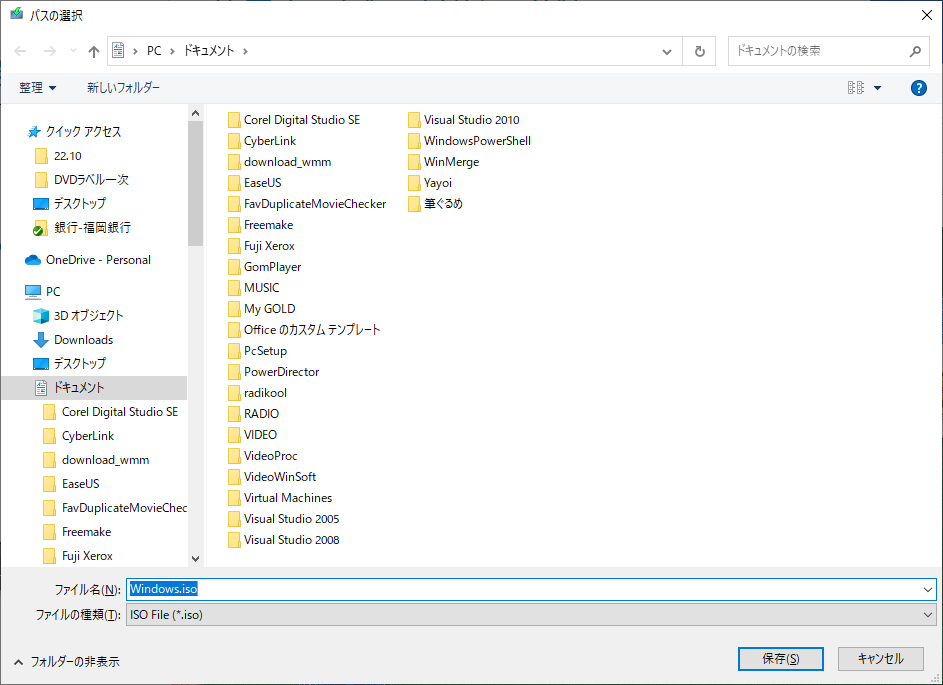
Task: Click PC in the address breadcrumb
Action: 154,51
